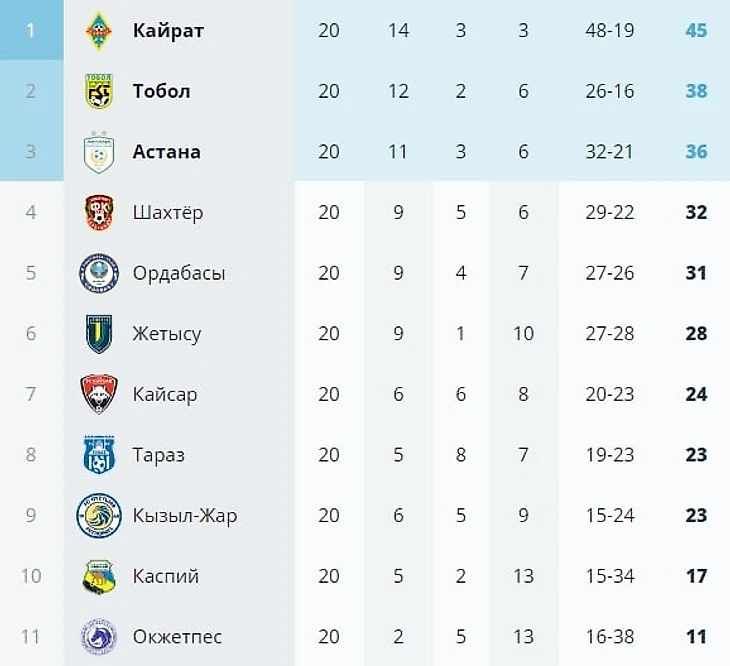Screen dimensions: 730x666
Task: Click Кайрат's 45 points value
Action: coord(696,31)
